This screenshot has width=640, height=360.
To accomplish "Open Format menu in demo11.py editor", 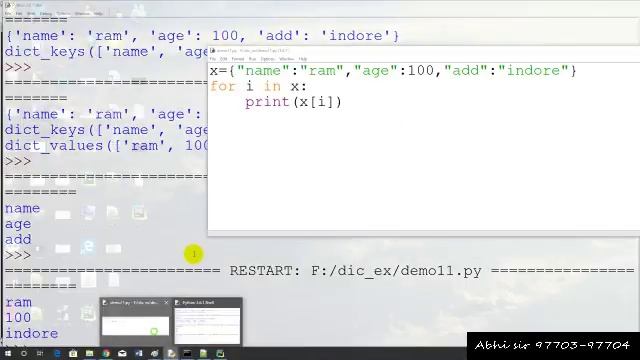I will pyautogui.click(x=238, y=59).
